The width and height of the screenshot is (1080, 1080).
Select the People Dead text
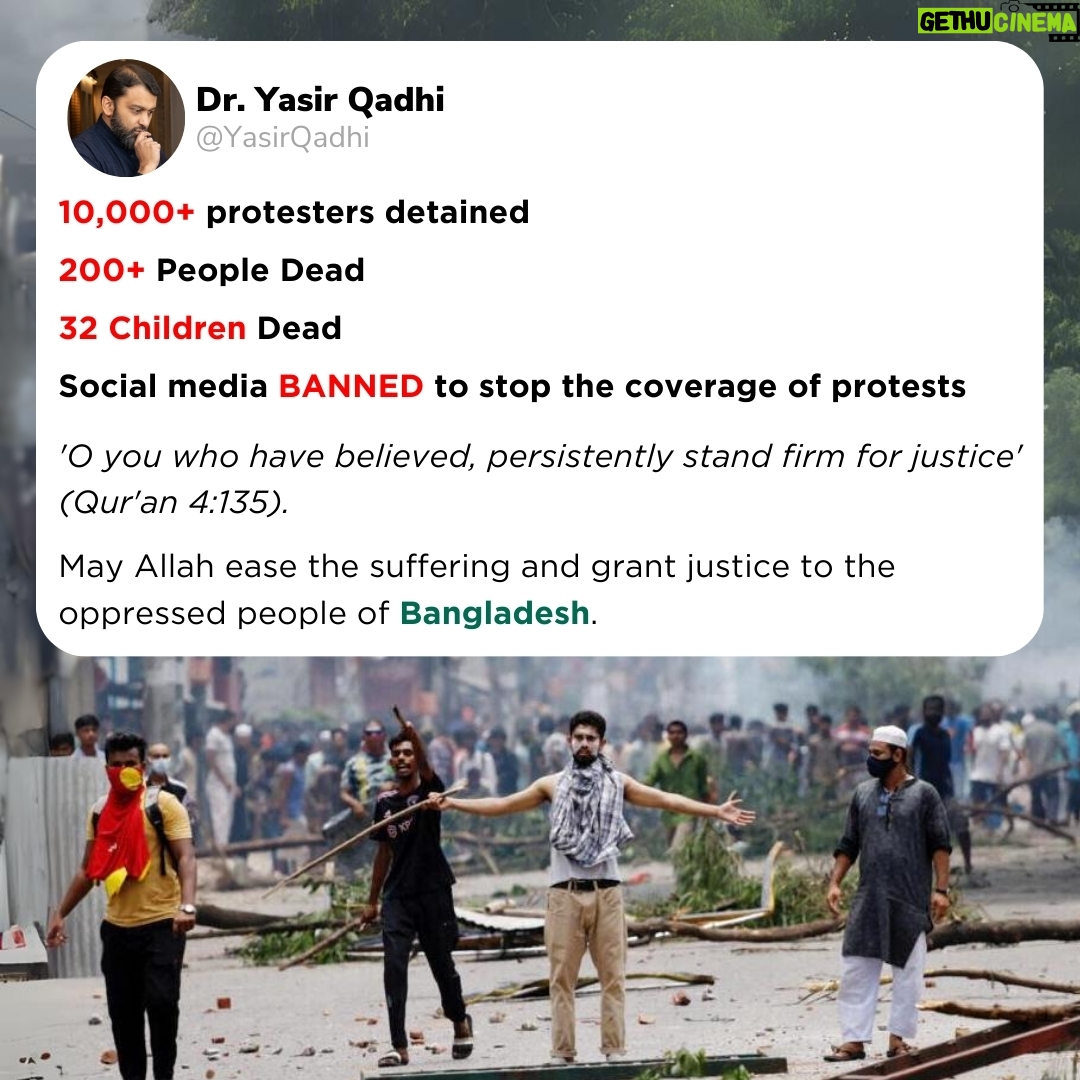(260, 270)
